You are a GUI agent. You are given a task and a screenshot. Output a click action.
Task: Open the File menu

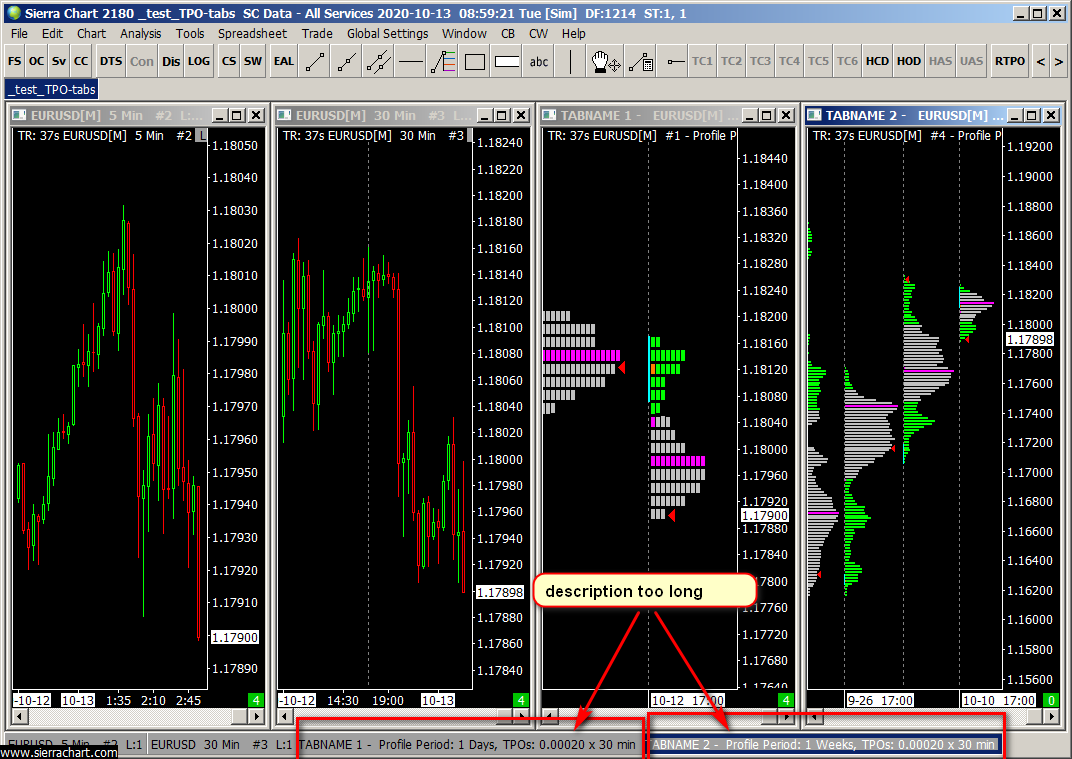click(19, 34)
